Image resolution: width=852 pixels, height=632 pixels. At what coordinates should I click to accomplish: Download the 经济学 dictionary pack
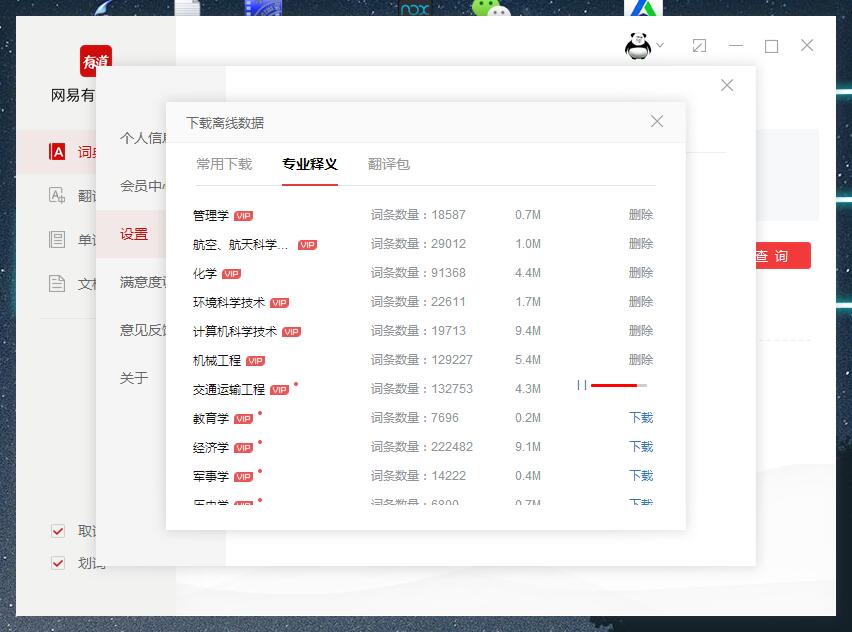coord(640,447)
